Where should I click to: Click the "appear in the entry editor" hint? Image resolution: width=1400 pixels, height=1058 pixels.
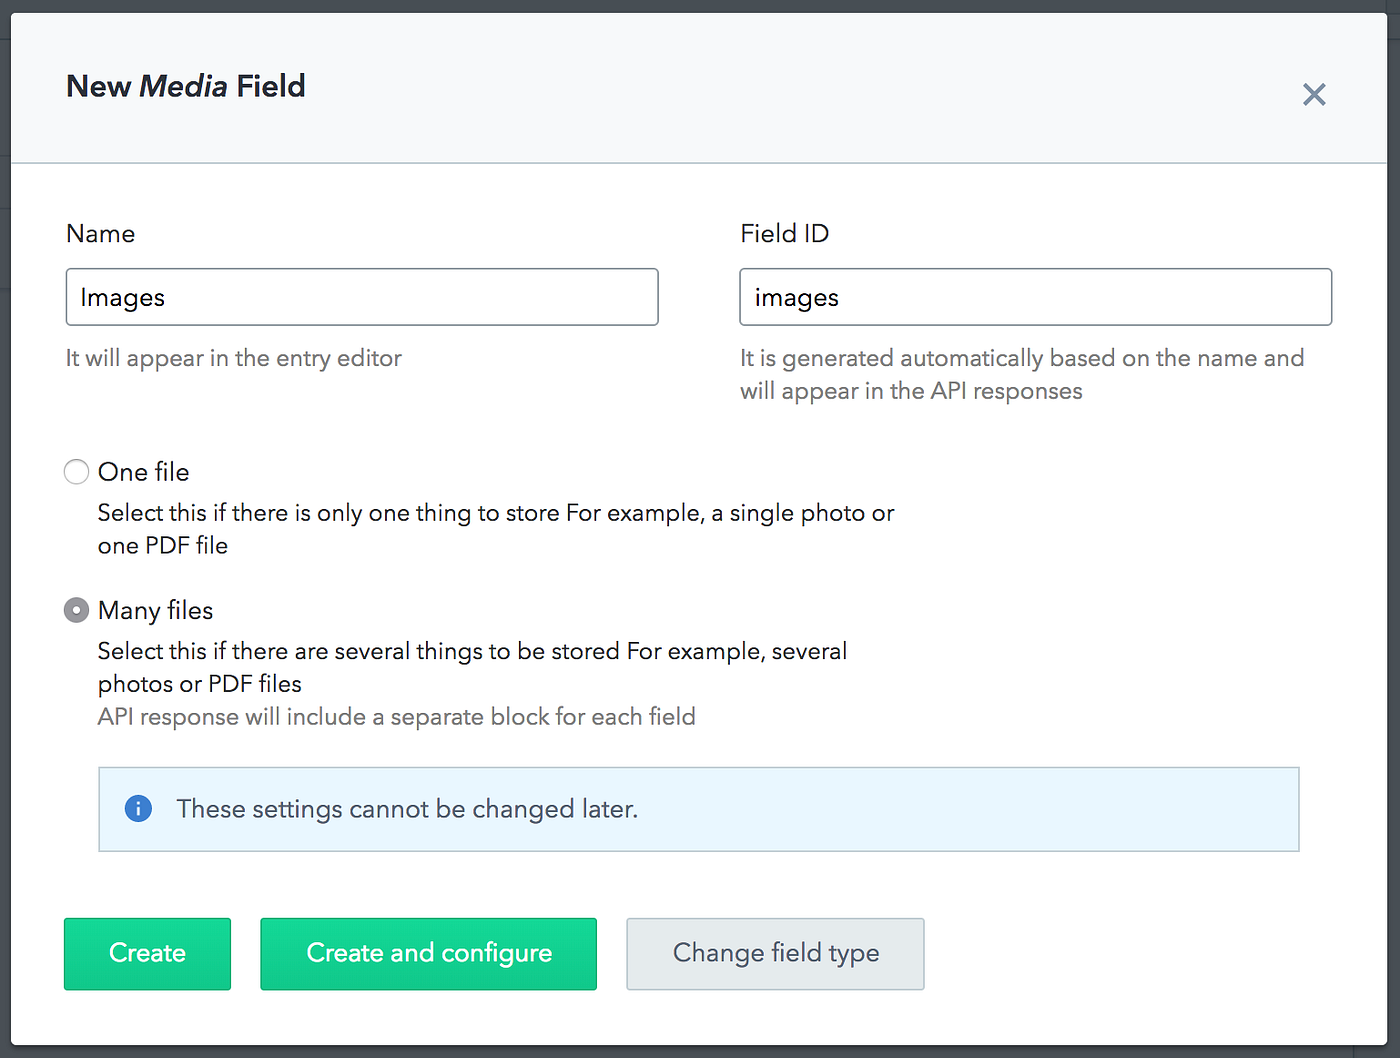click(234, 358)
